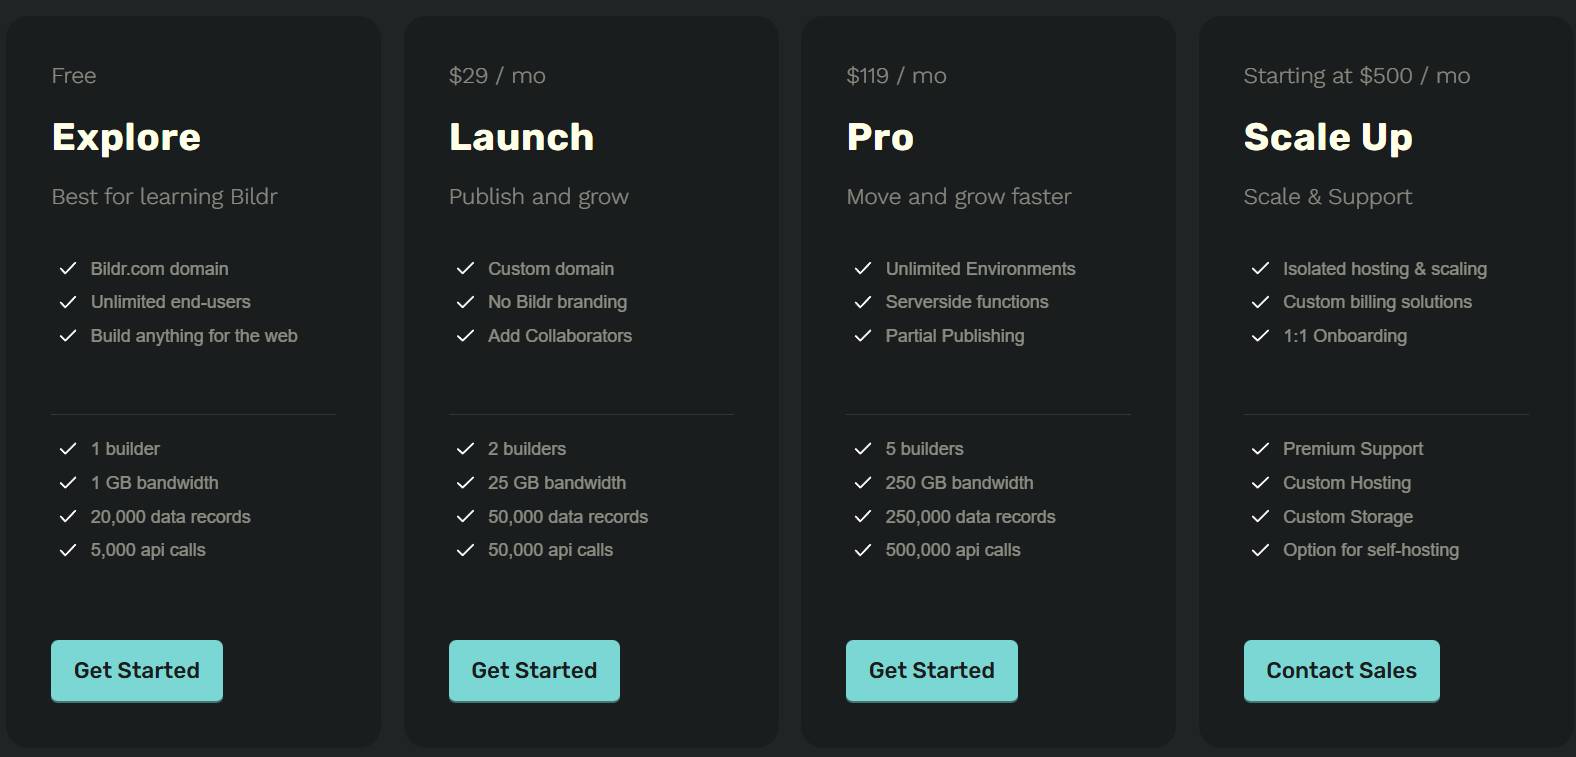Click the checkmark beside Unlimited Environments
The height and width of the screenshot is (757, 1576).
click(x=863, y=268)
